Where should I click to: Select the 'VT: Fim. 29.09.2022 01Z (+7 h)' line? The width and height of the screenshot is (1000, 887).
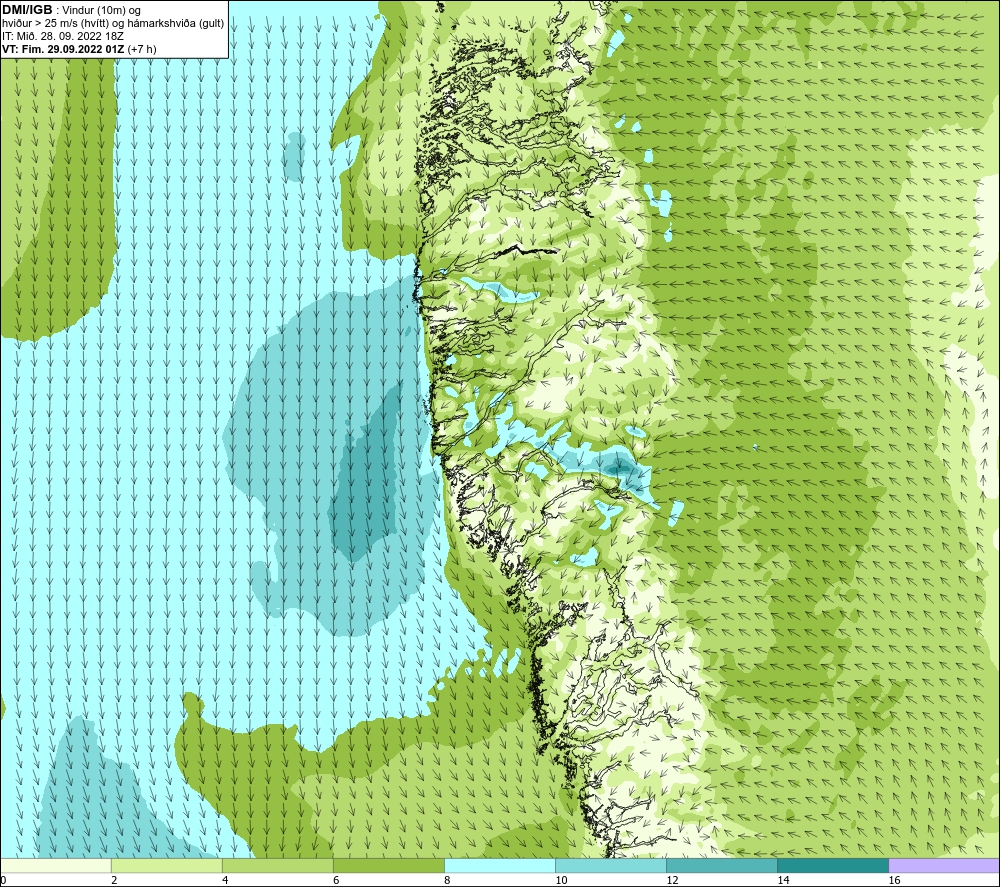[x=79, y=49]
